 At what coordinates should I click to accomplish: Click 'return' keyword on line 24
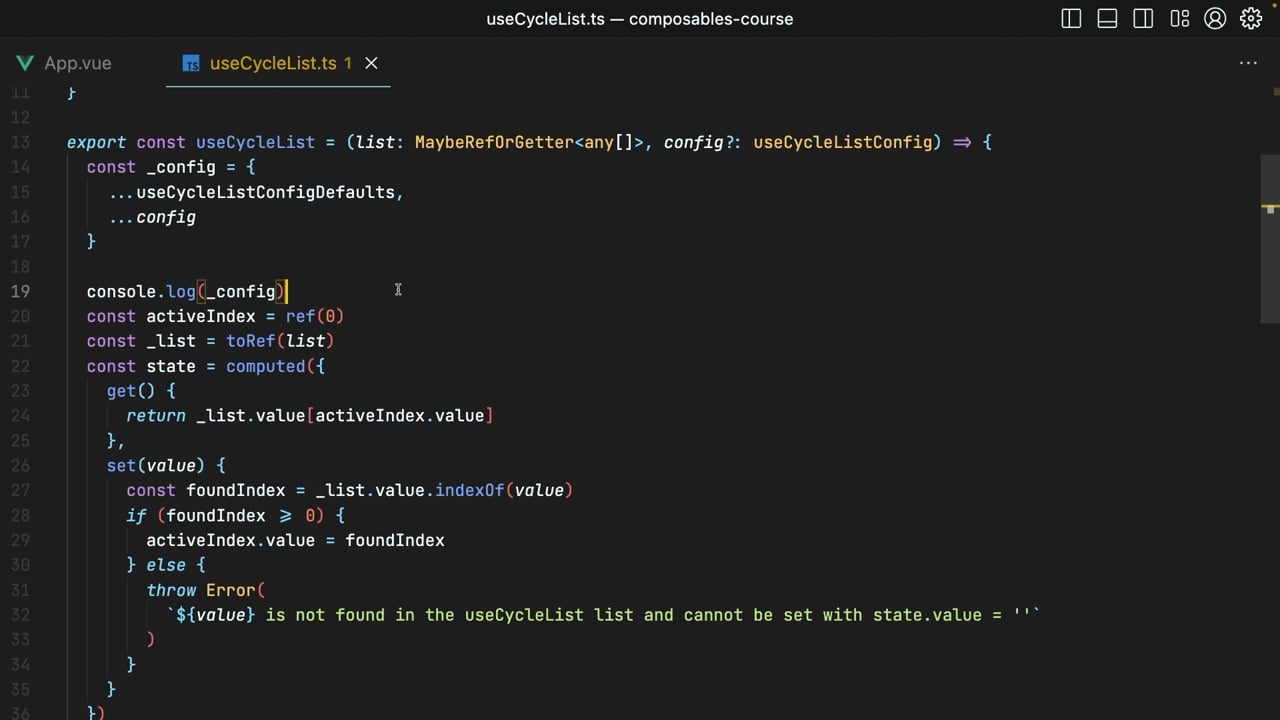(156, 415)
